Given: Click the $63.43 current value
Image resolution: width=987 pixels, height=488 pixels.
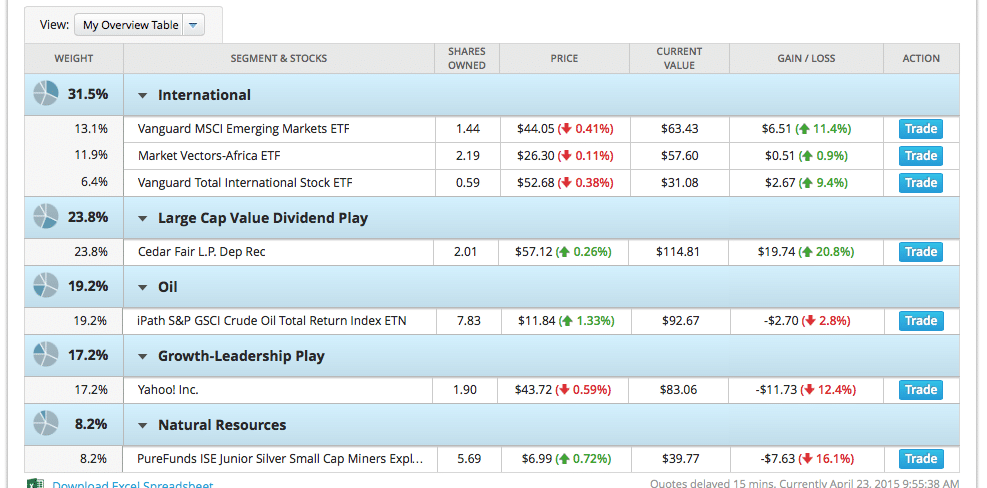Looking at the screenshot, I should [680, 129].
